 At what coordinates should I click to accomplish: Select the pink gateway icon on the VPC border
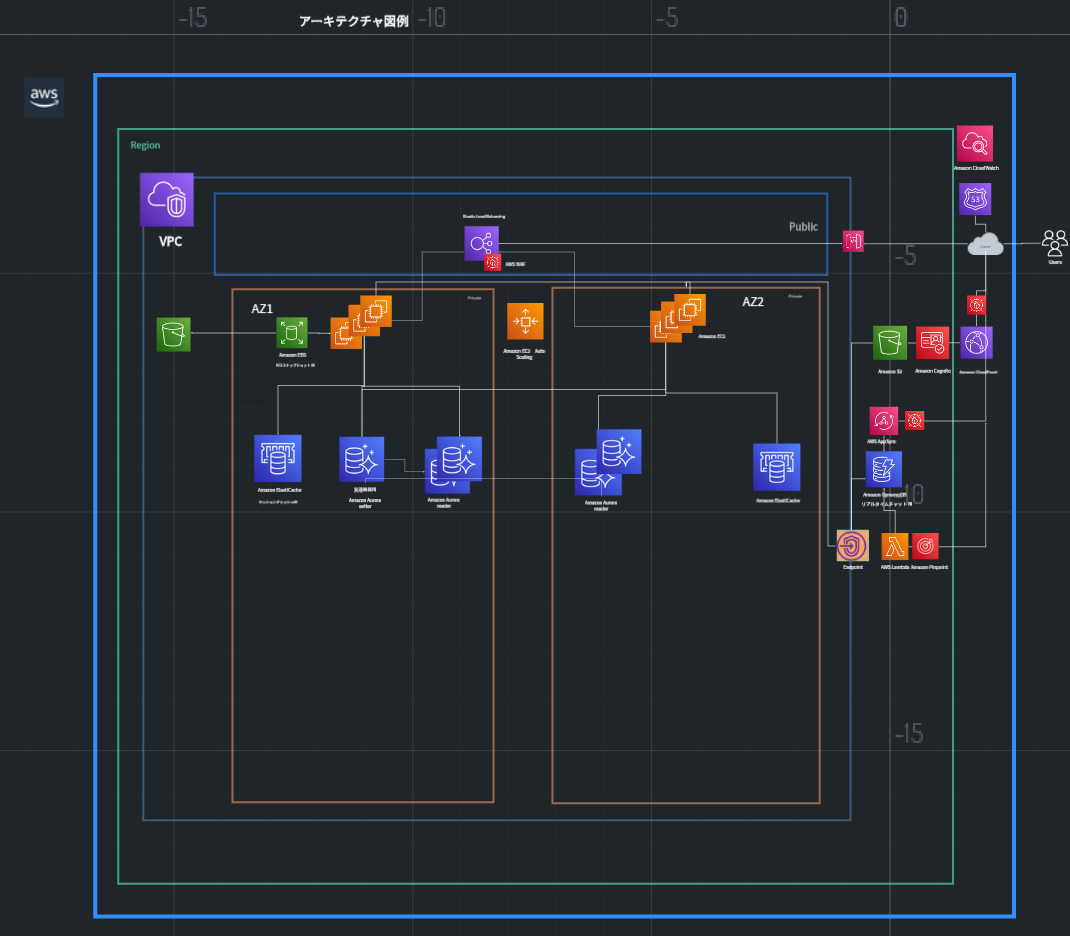pos(853,241)
